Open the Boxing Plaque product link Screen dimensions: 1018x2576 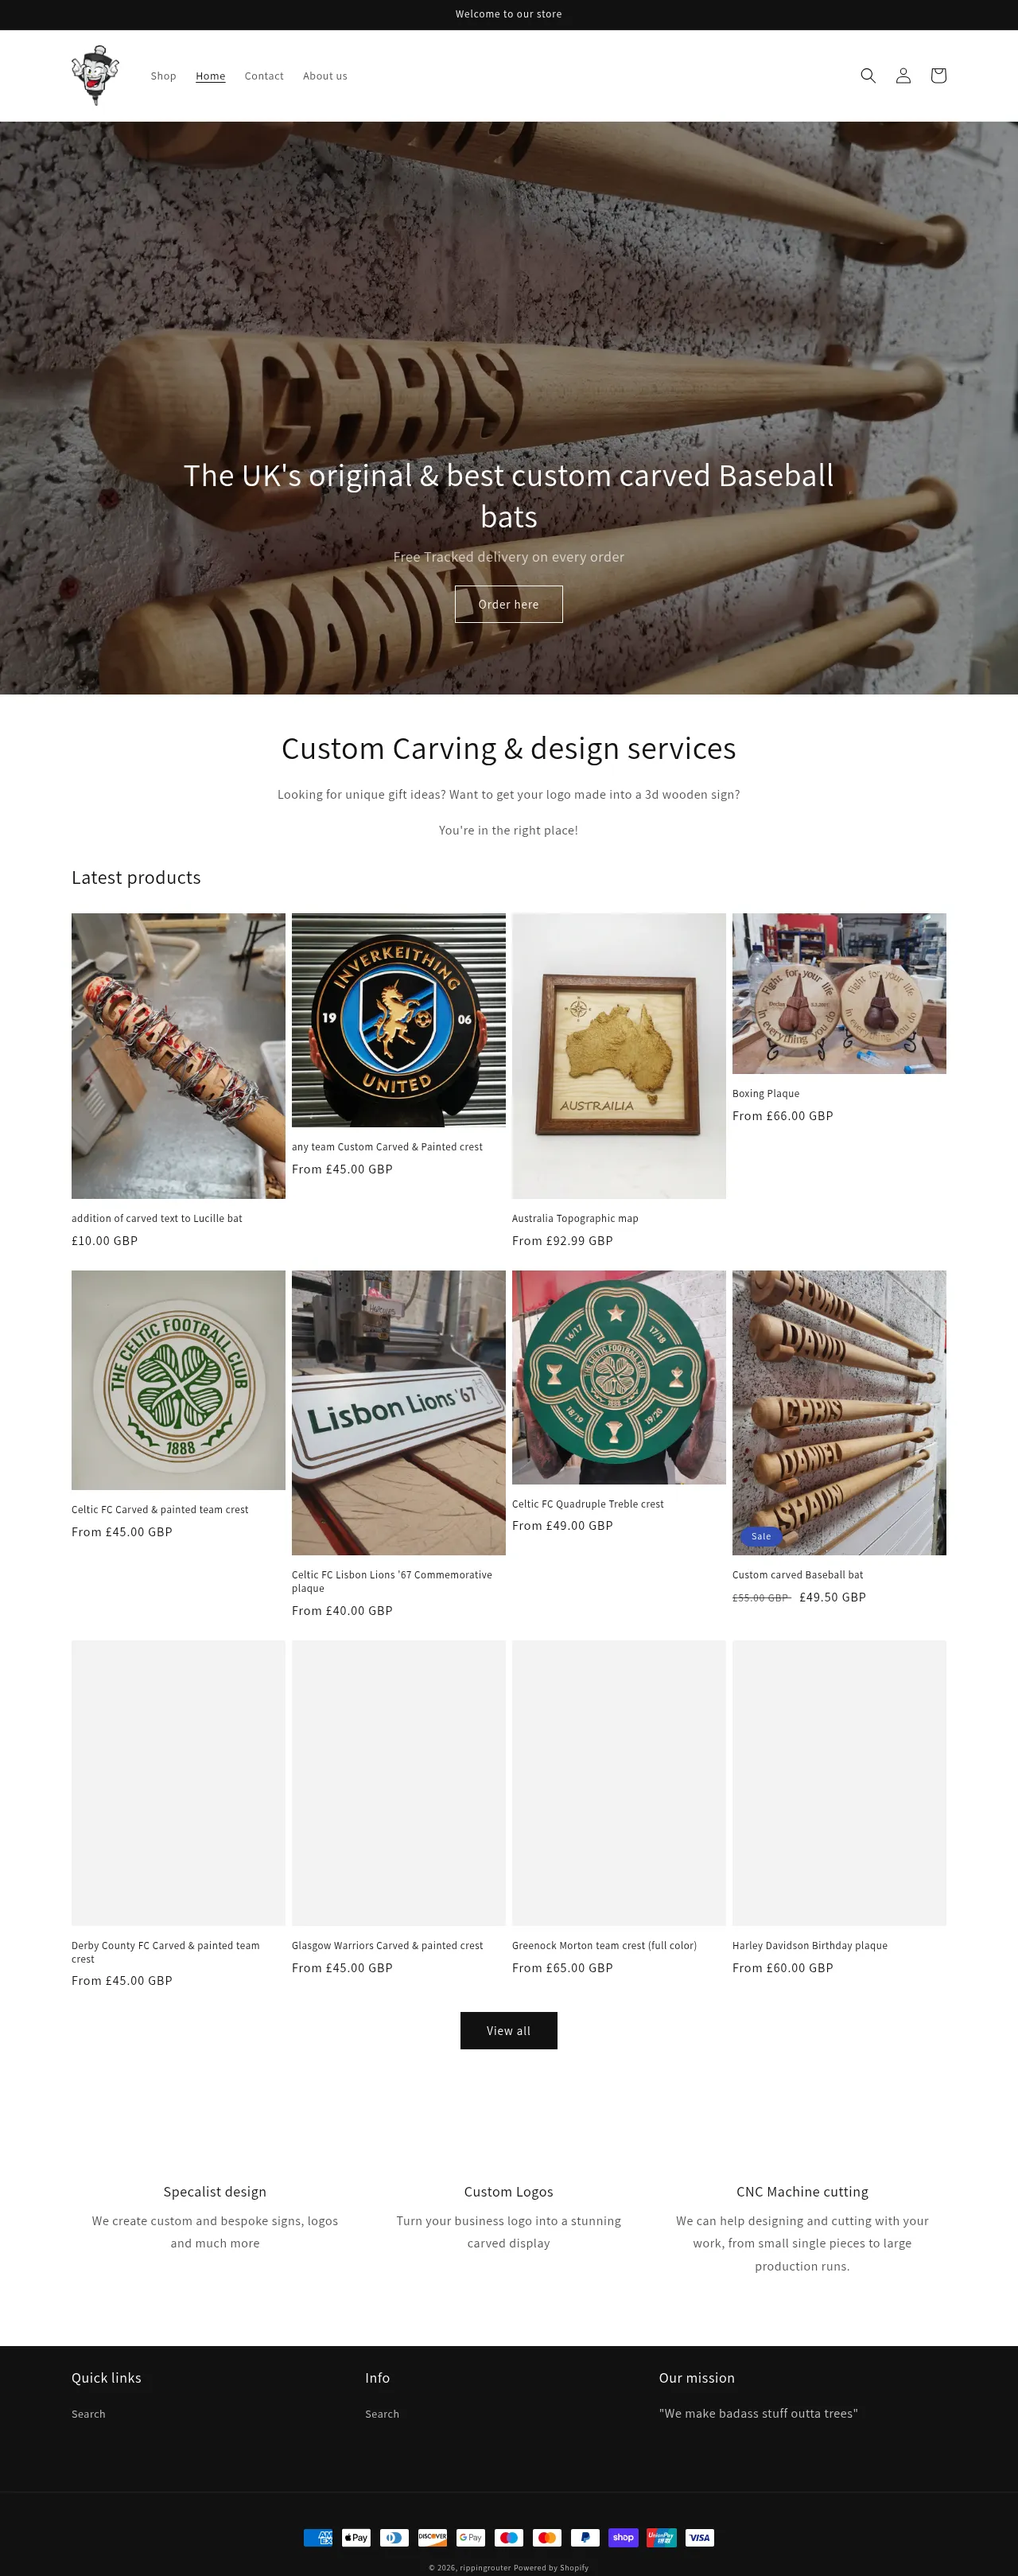coord(766,1093)
